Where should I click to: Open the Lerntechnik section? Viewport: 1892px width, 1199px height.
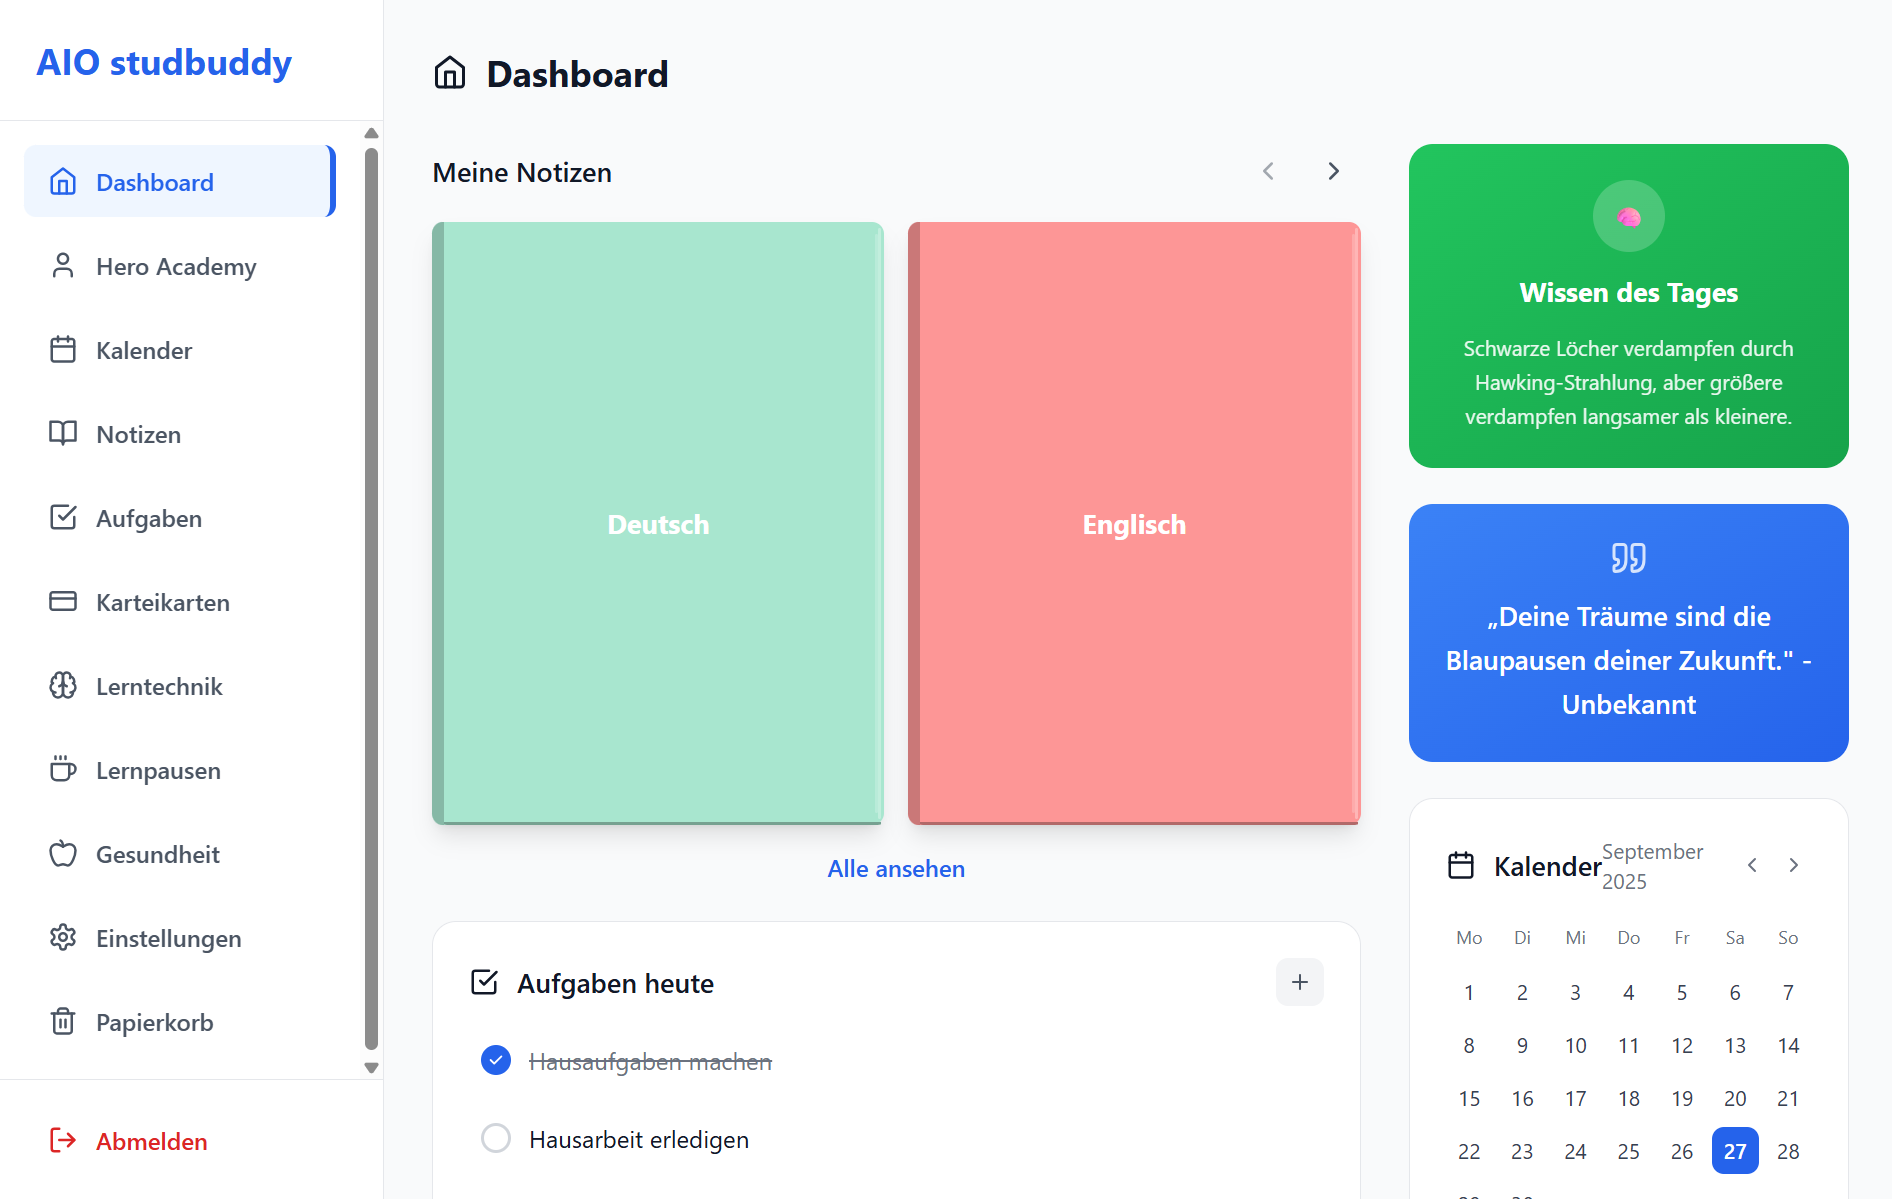tap(180, 686)
